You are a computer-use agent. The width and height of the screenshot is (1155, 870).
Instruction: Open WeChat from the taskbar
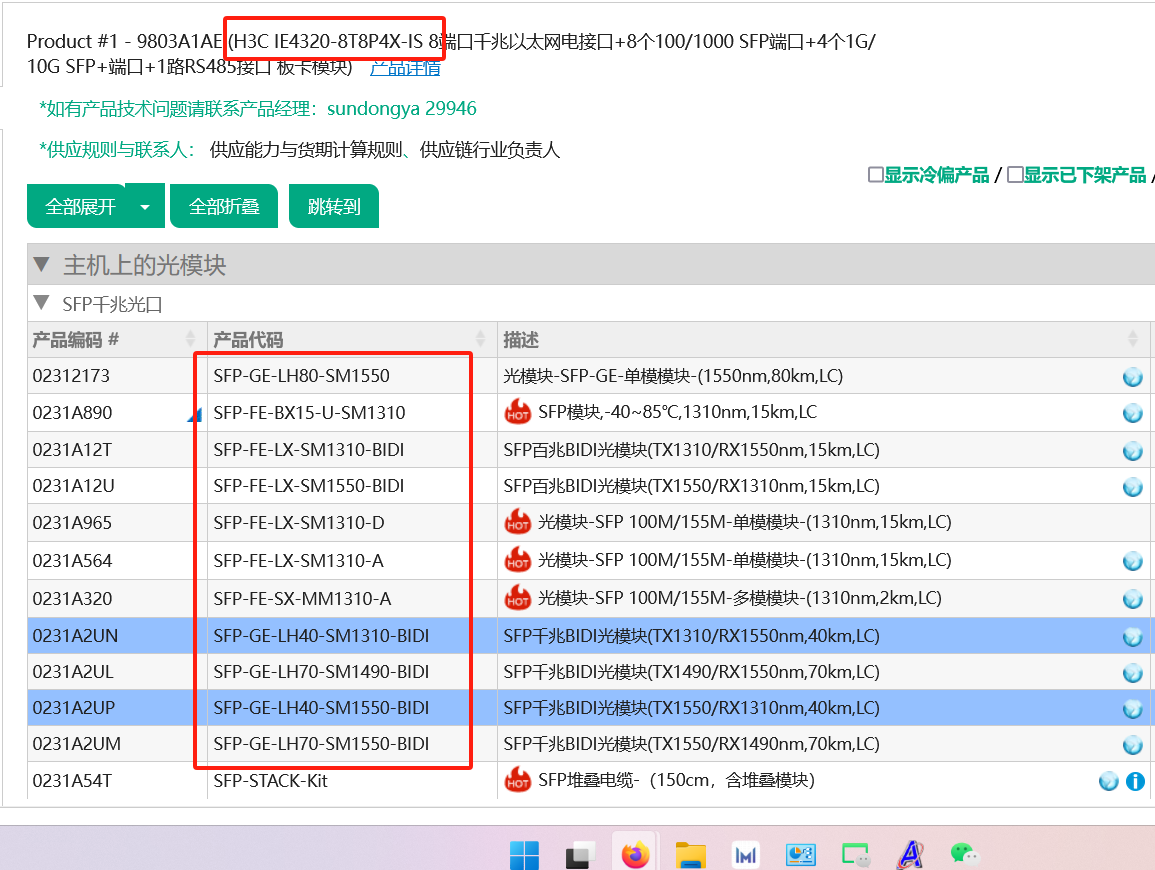tap(964, 855)
